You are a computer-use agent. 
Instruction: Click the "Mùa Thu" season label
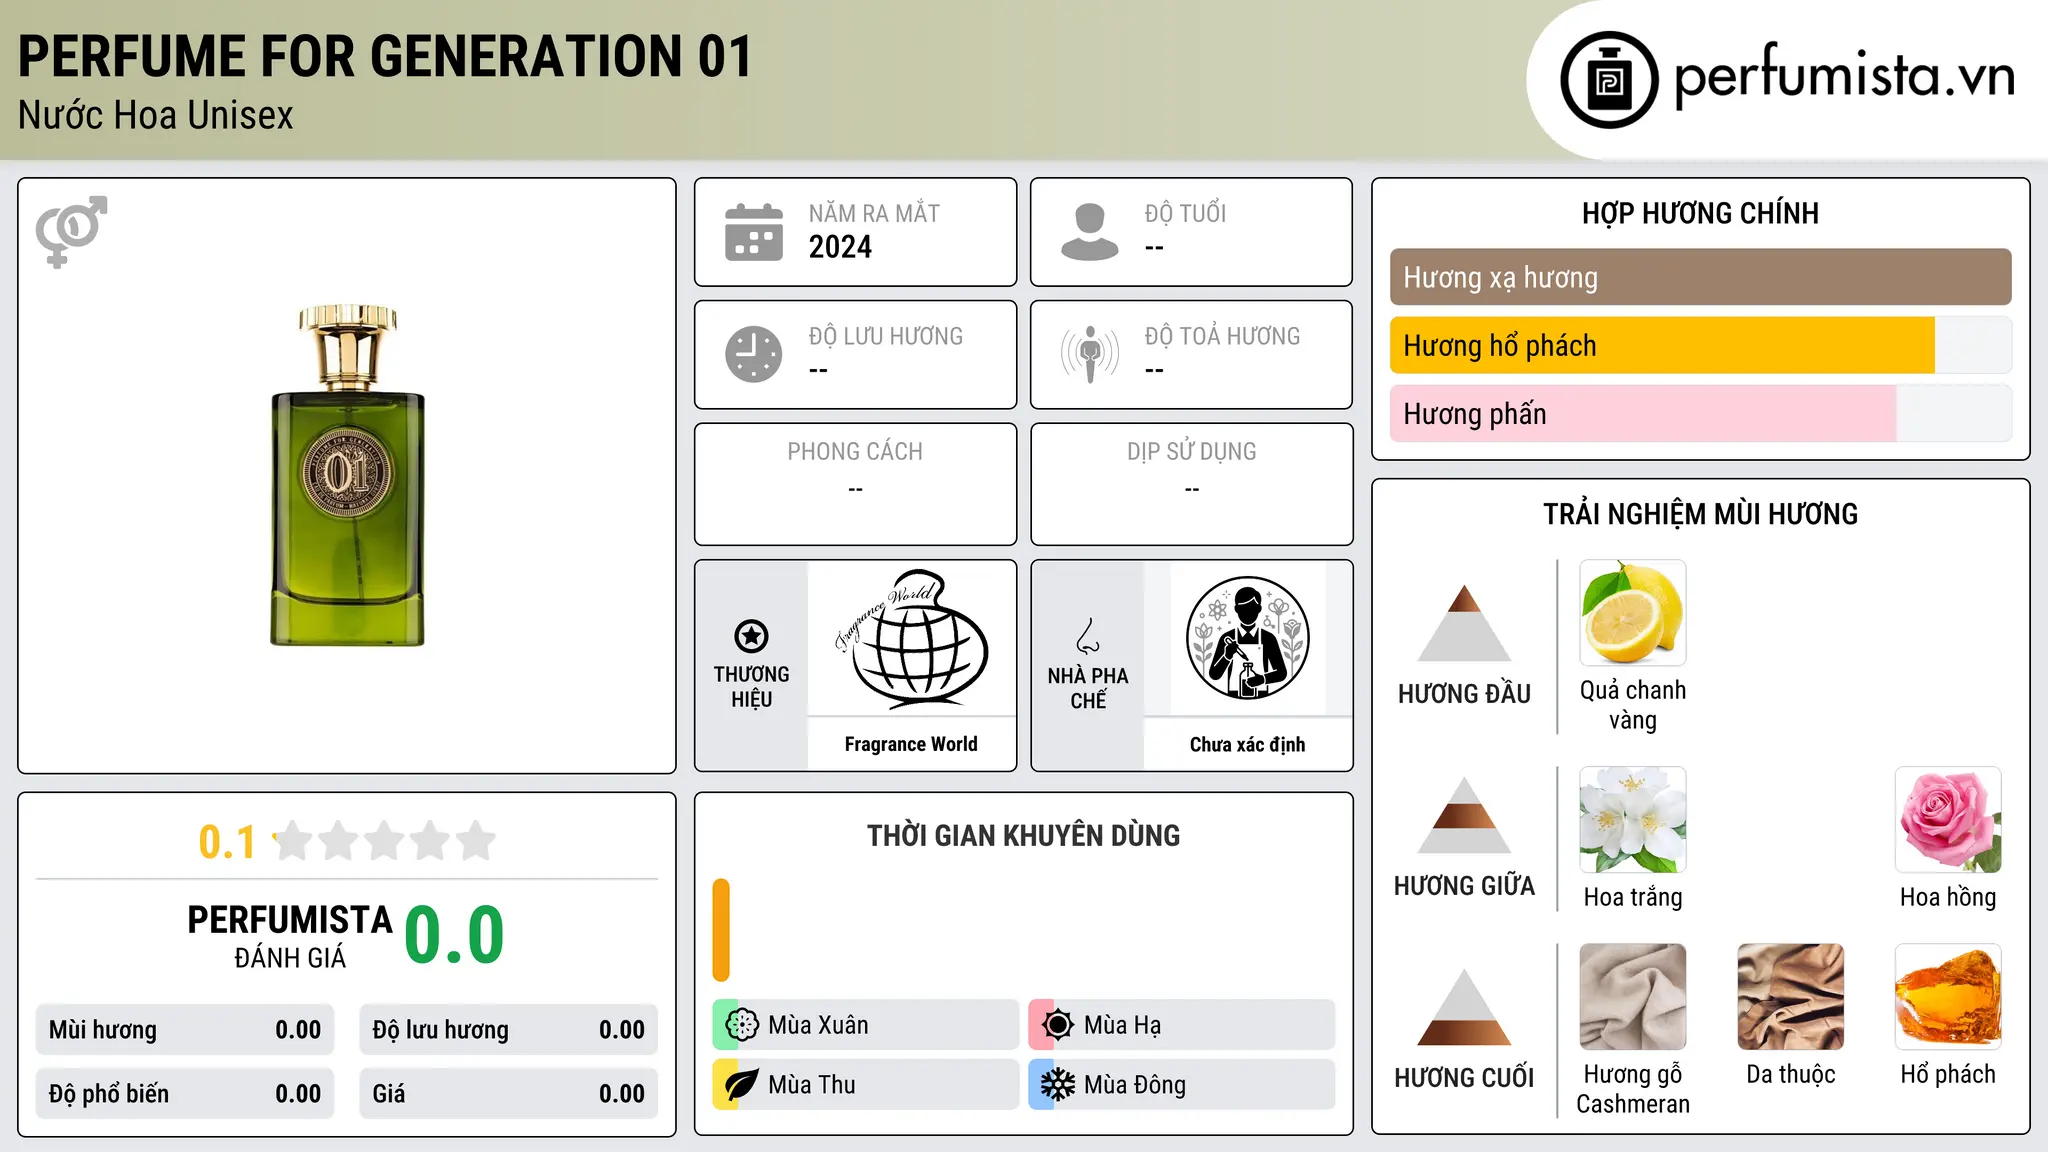point(812,1085)
